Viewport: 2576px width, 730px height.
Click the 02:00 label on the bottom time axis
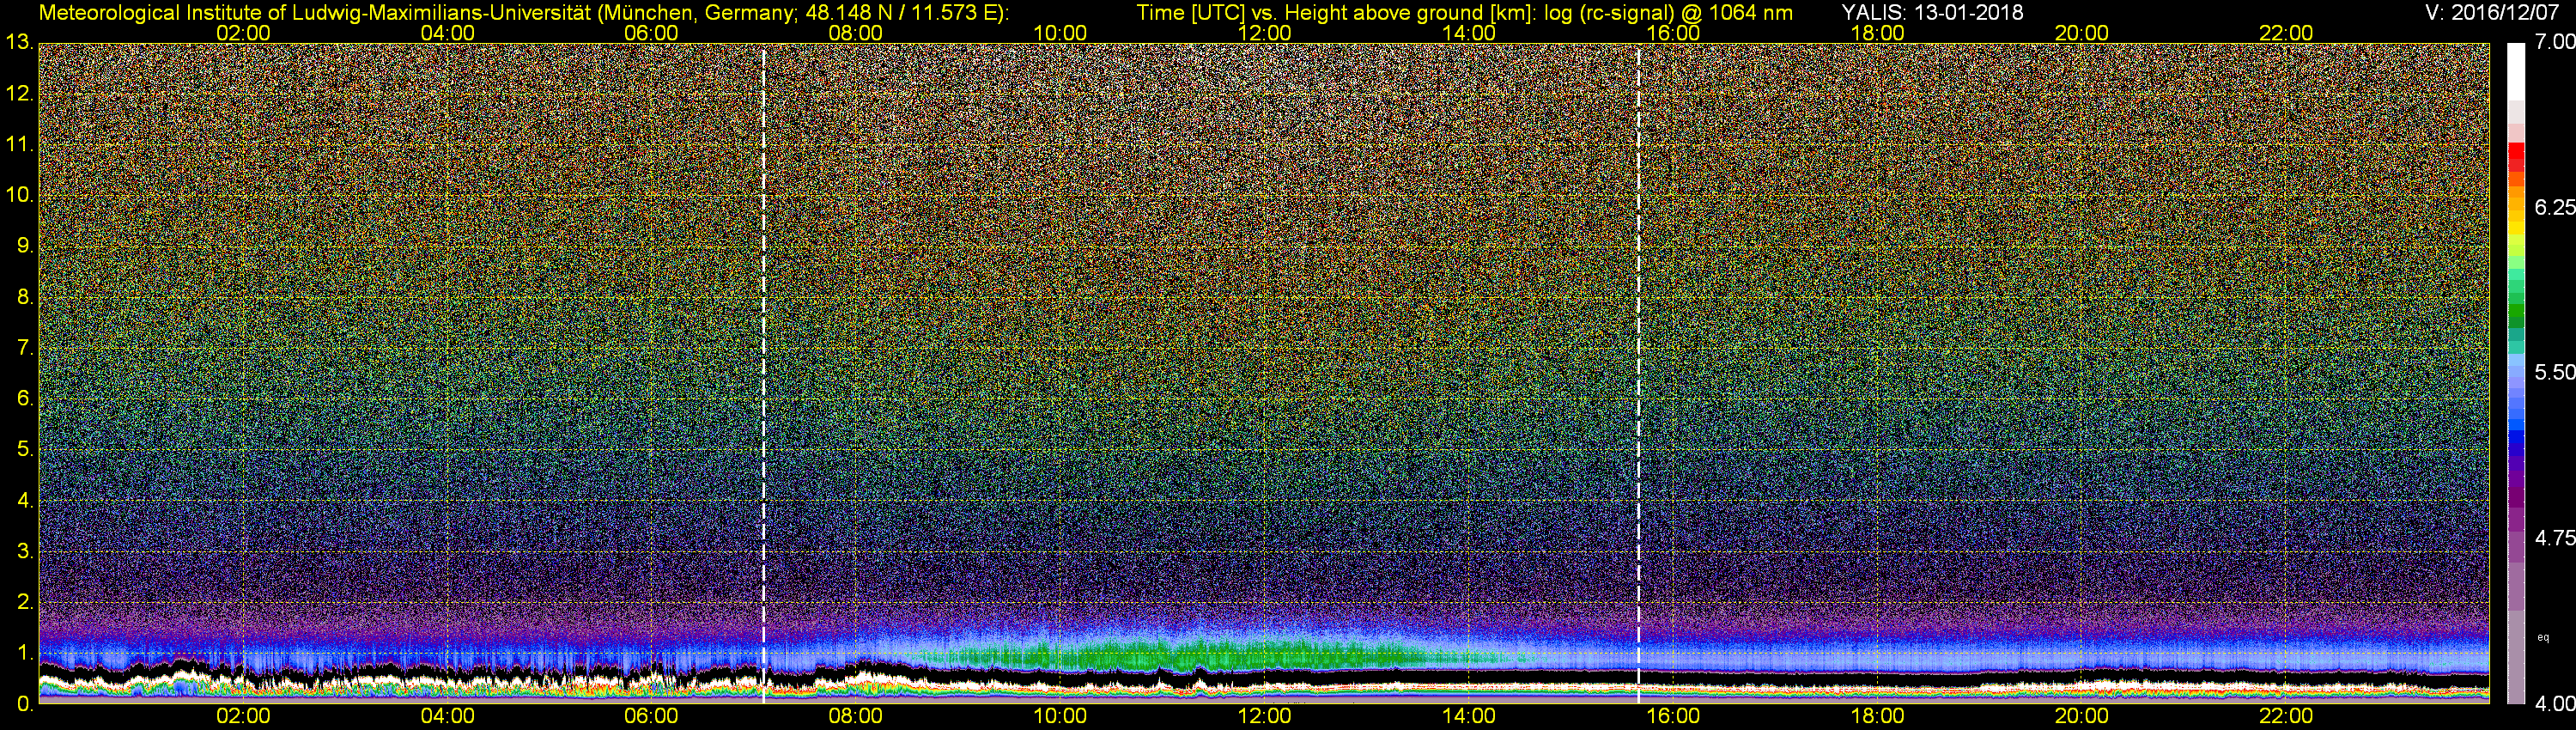point(243,716)
